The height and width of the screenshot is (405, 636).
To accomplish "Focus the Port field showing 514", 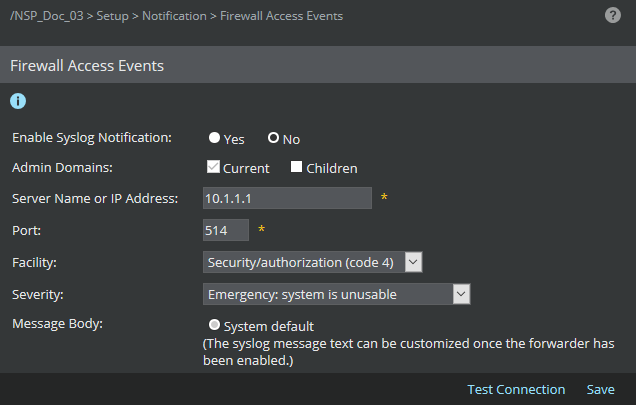I will point(226,230).
